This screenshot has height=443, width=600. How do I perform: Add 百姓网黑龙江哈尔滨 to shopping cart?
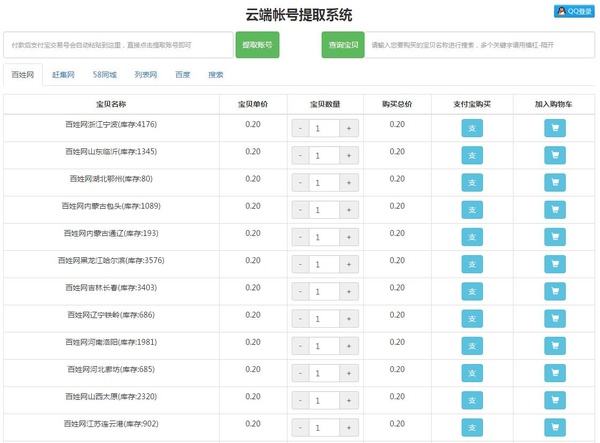pos(555,264)
